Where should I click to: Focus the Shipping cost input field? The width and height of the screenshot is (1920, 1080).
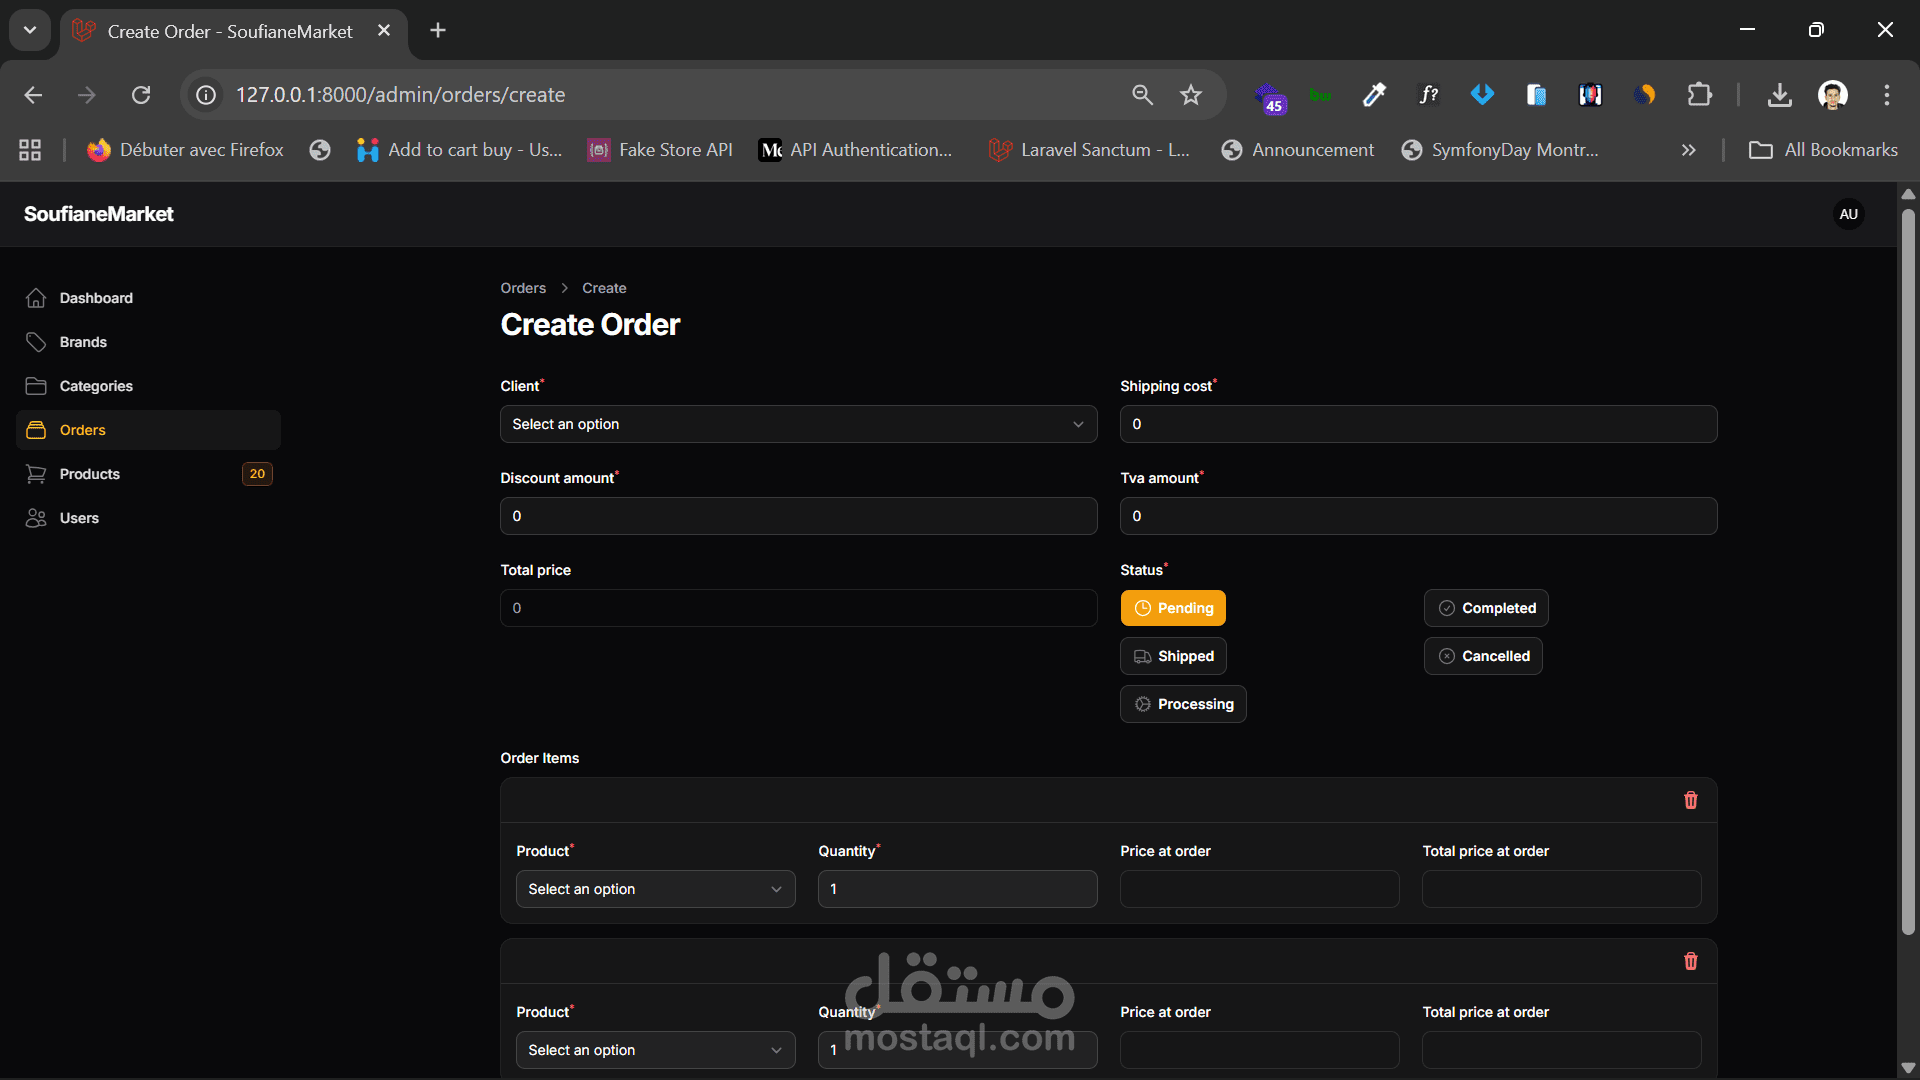pyautogui.click(x=1418, y=424)
